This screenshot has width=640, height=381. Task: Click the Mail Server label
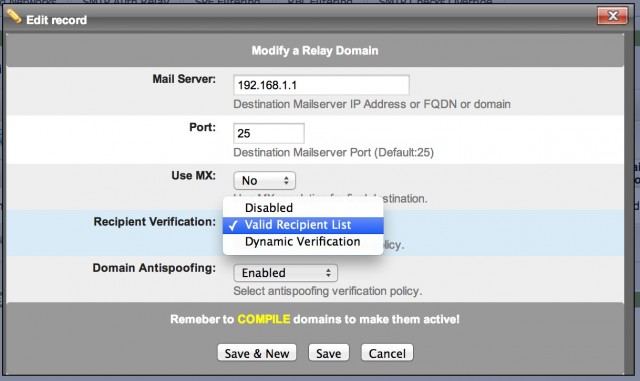[184, 79]
